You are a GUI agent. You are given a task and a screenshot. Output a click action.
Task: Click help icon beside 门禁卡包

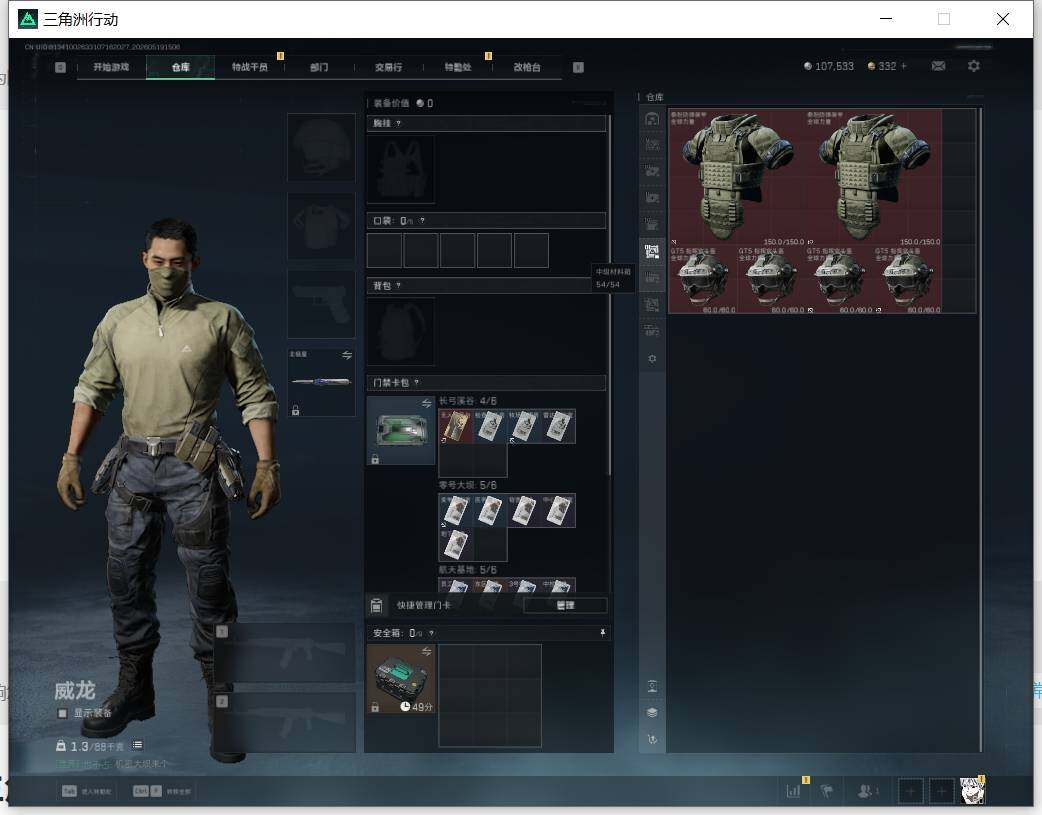coord(417,382)
